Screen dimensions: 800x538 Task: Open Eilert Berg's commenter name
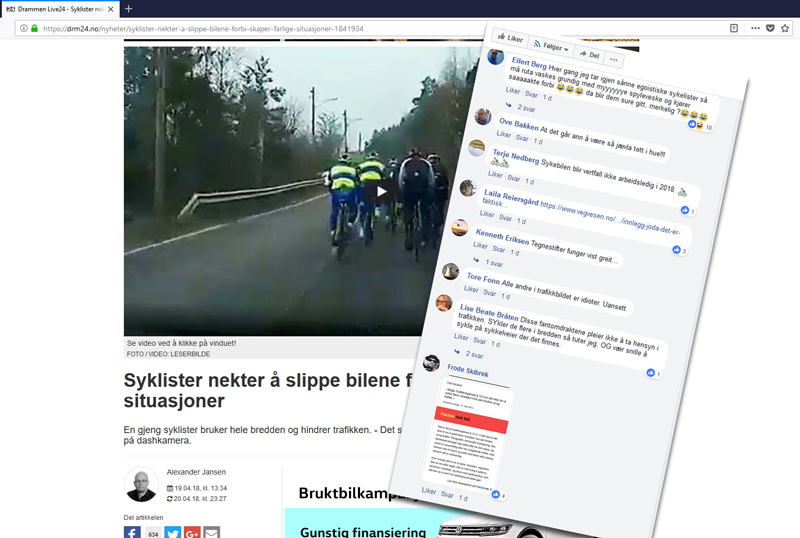point(529,63)
